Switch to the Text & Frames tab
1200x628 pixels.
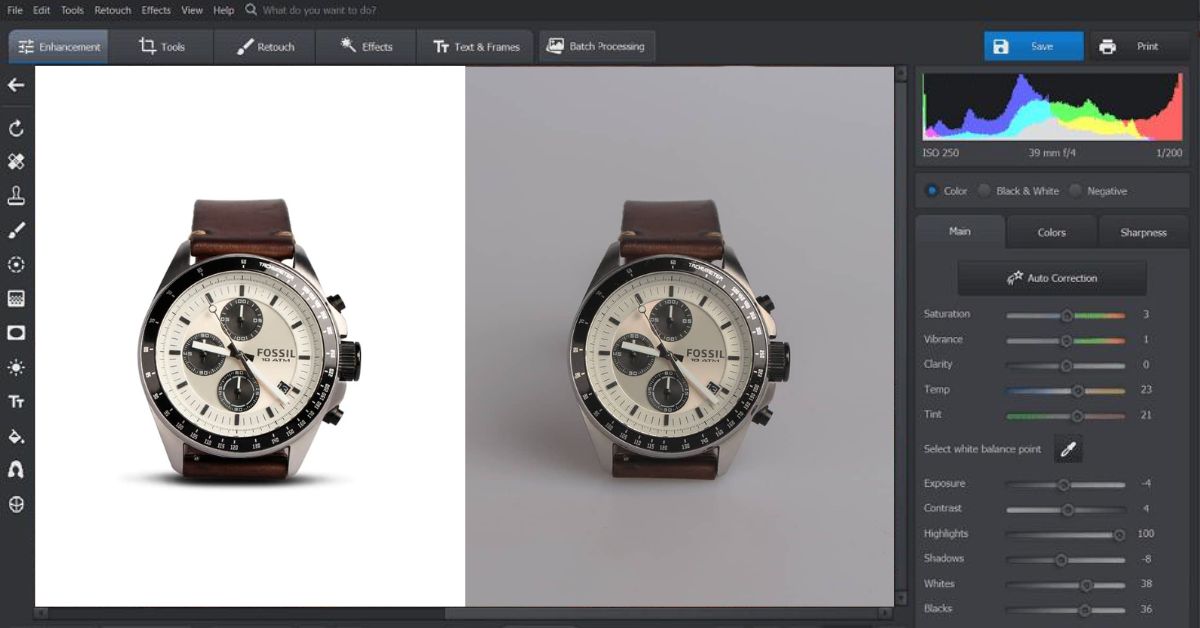tap(476, 46)
